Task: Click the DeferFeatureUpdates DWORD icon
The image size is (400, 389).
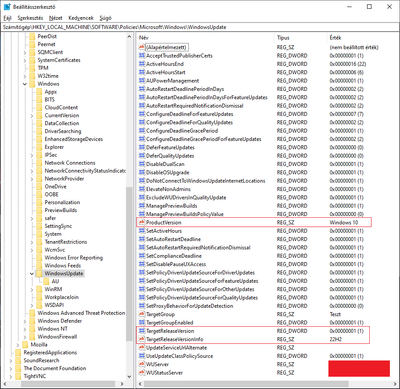Action: click(x=142, y=147)
